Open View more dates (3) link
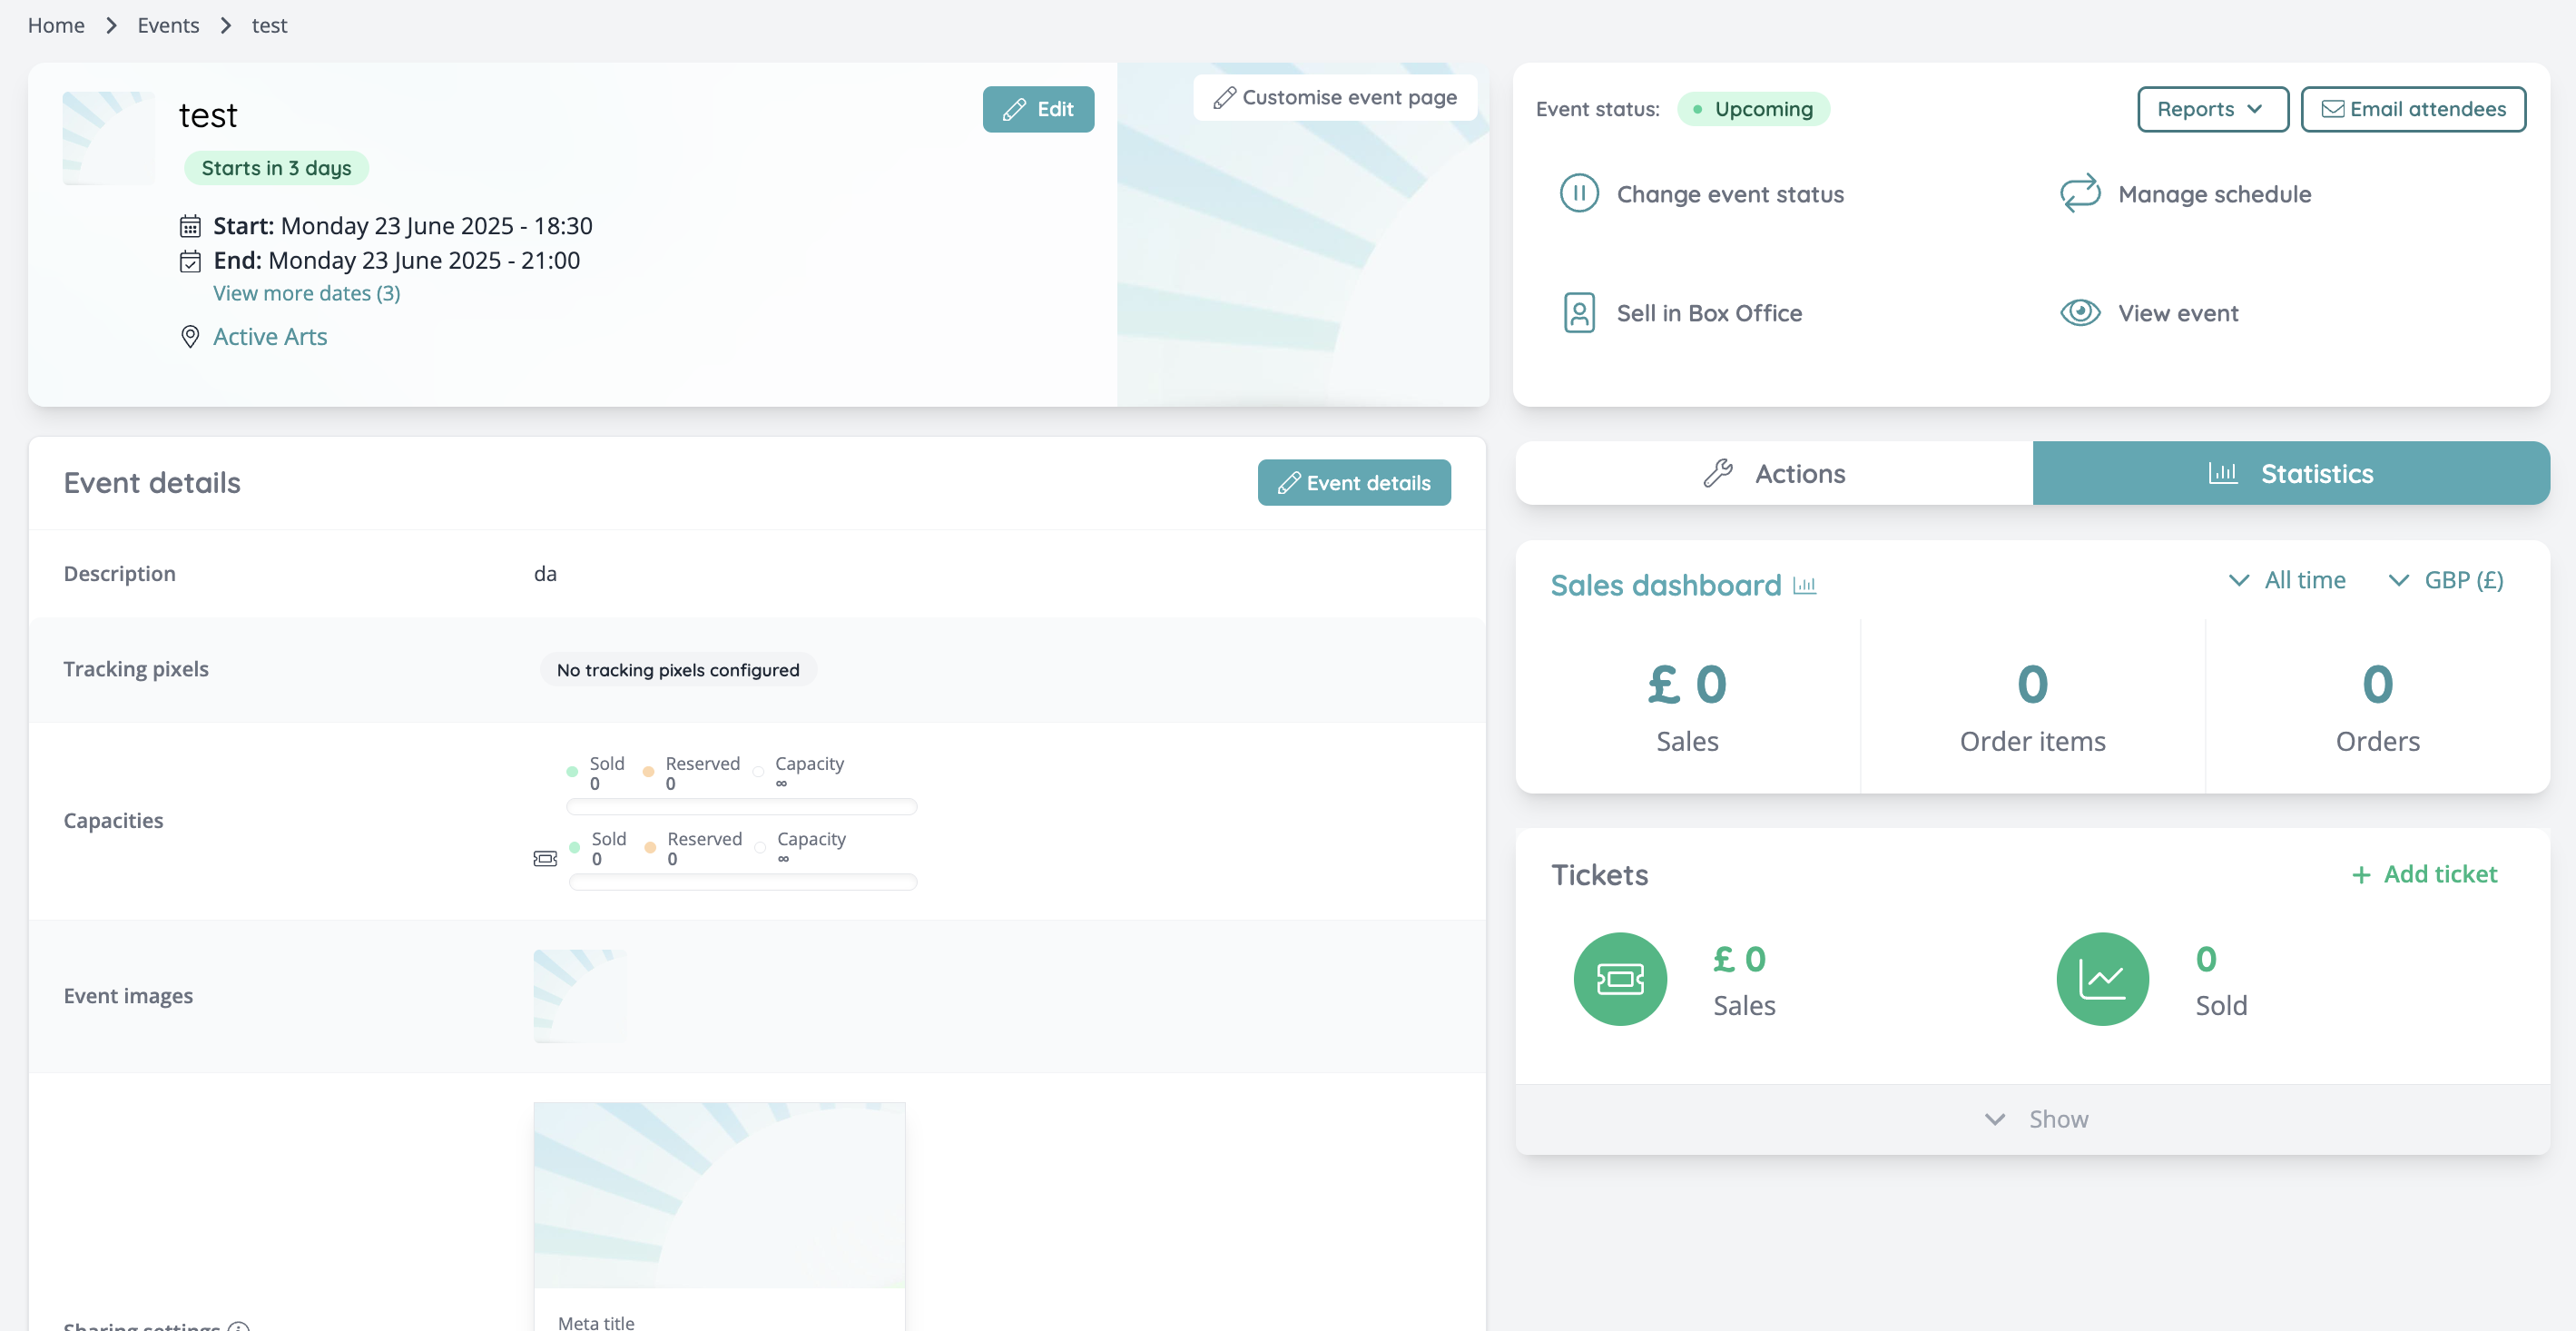 pyautogui.click(x=306, y=293)
